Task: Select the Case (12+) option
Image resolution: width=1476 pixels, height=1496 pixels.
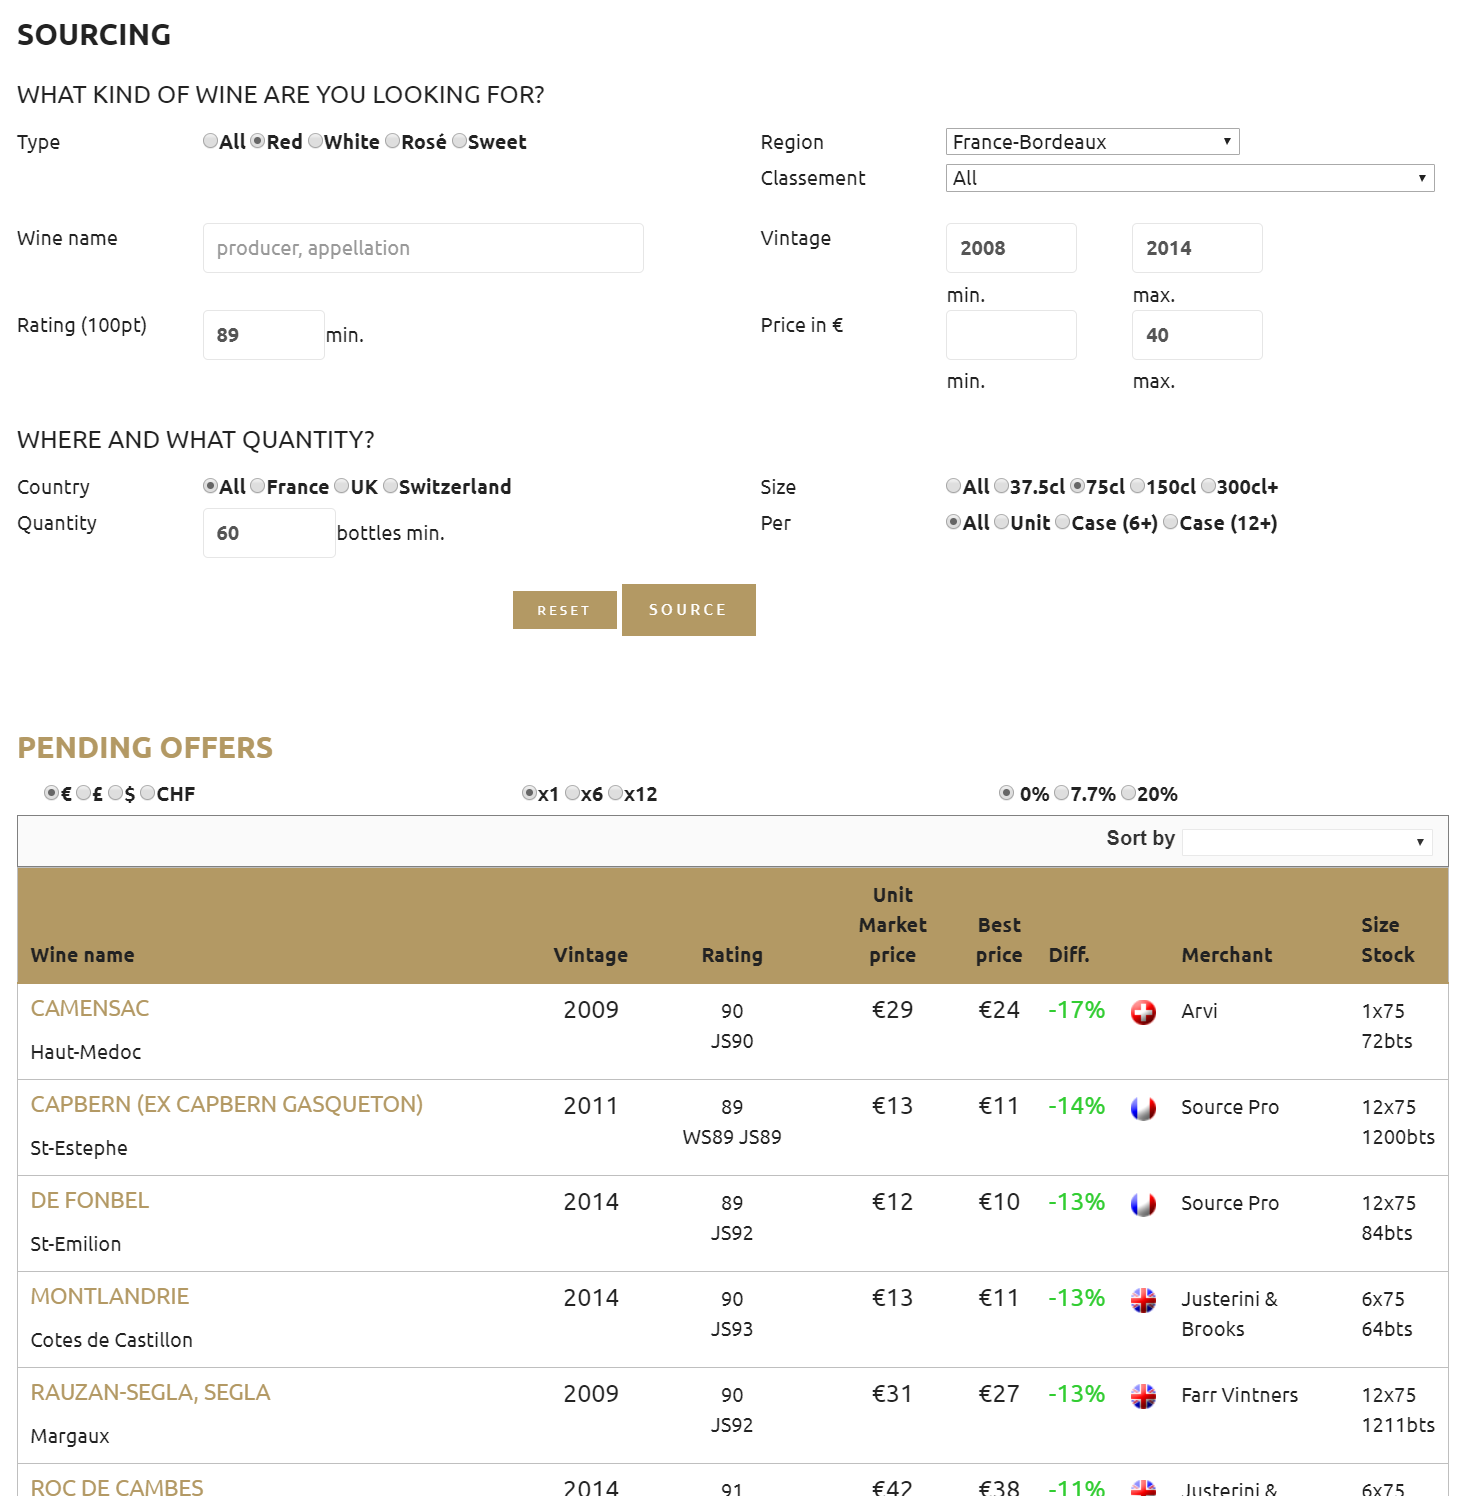Action: tap(1171, 522)
